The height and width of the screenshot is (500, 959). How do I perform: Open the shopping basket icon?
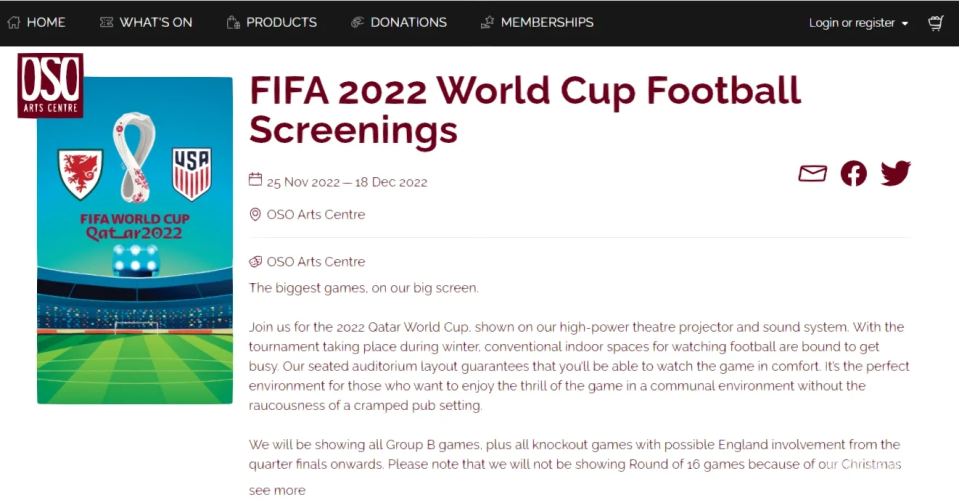coord(936,23)
